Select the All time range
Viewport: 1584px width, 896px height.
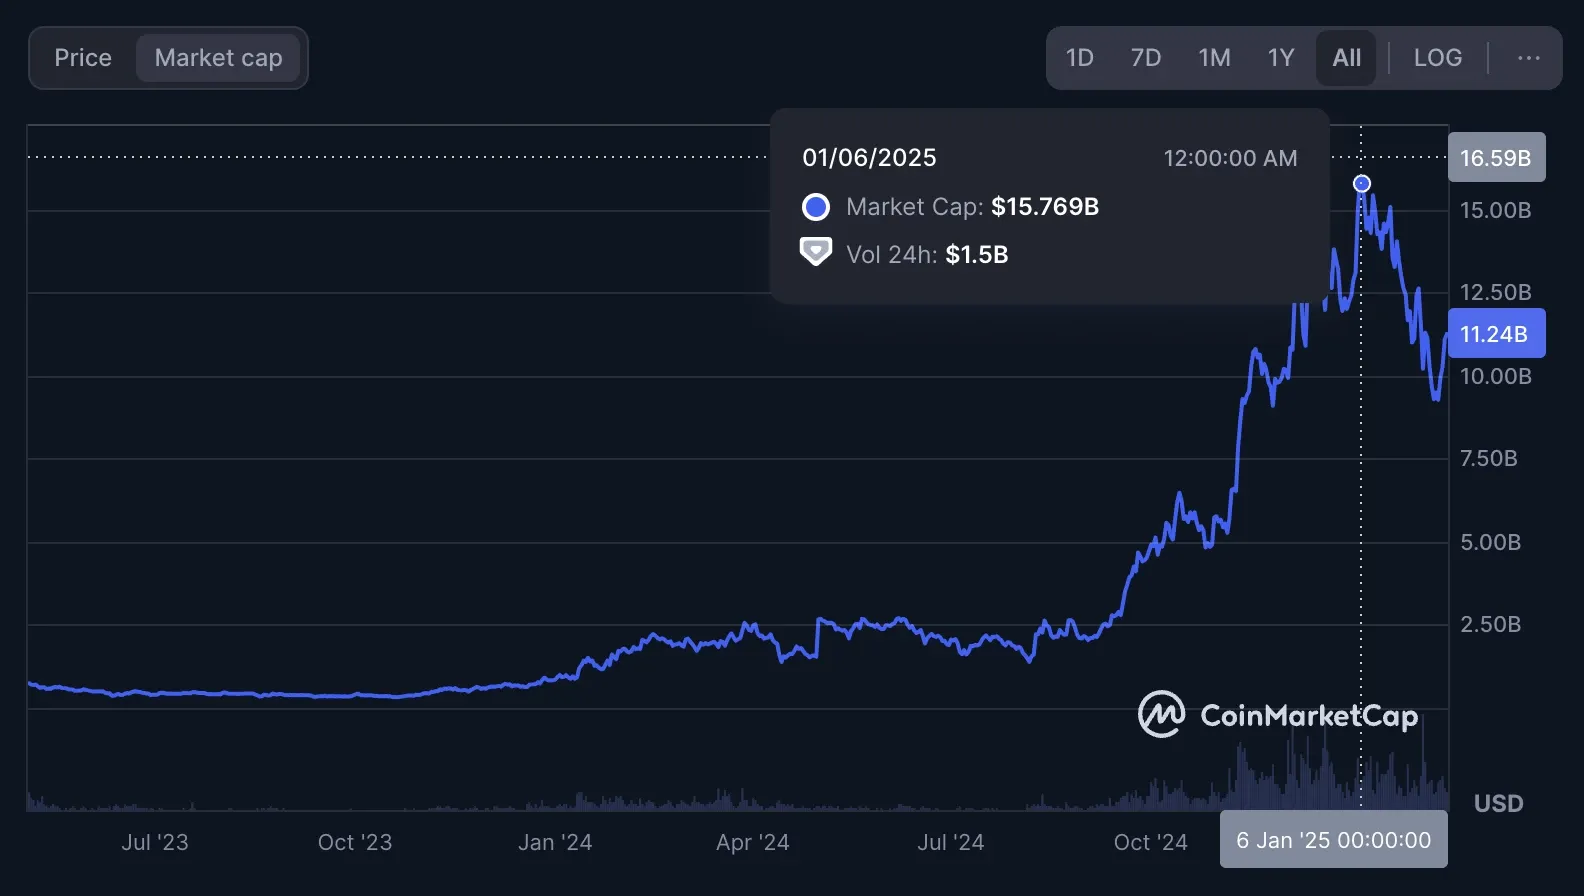pos(1346,58)
